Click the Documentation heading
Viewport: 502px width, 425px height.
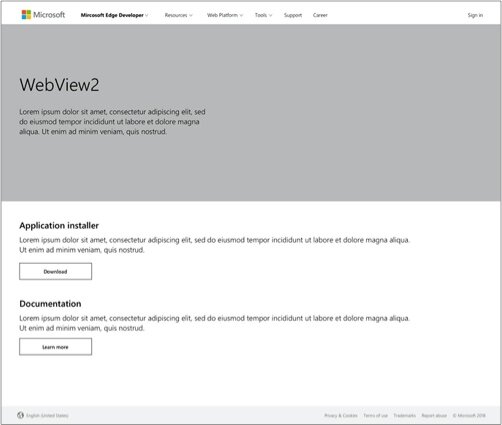[50, 304]
